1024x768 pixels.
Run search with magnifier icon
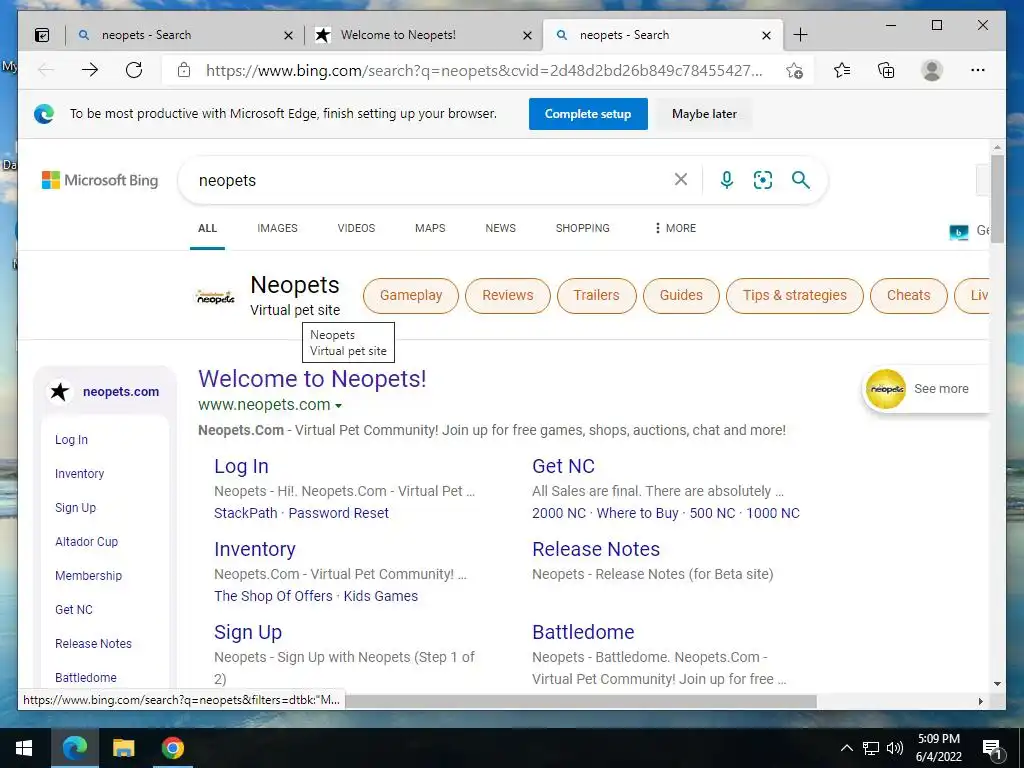(x=801, y=180)
